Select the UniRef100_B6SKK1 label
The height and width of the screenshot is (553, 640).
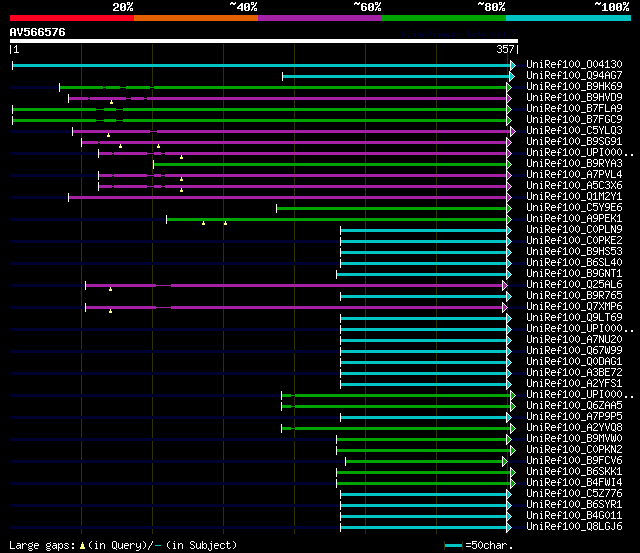point(574,472)
